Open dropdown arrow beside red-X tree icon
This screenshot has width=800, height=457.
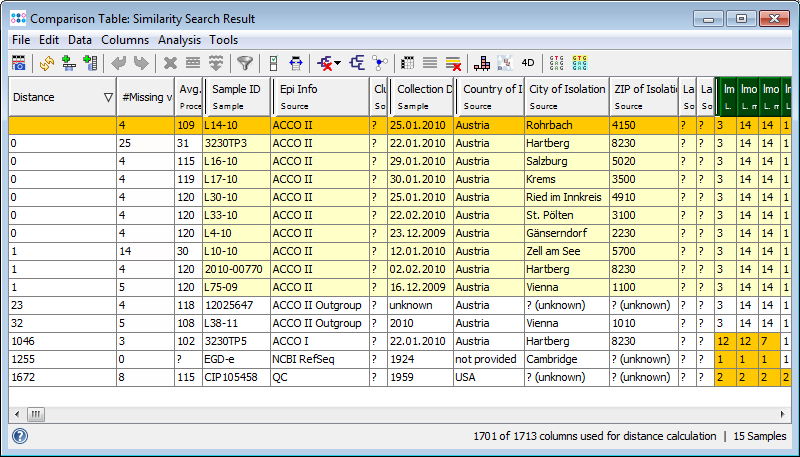point(337,63)
